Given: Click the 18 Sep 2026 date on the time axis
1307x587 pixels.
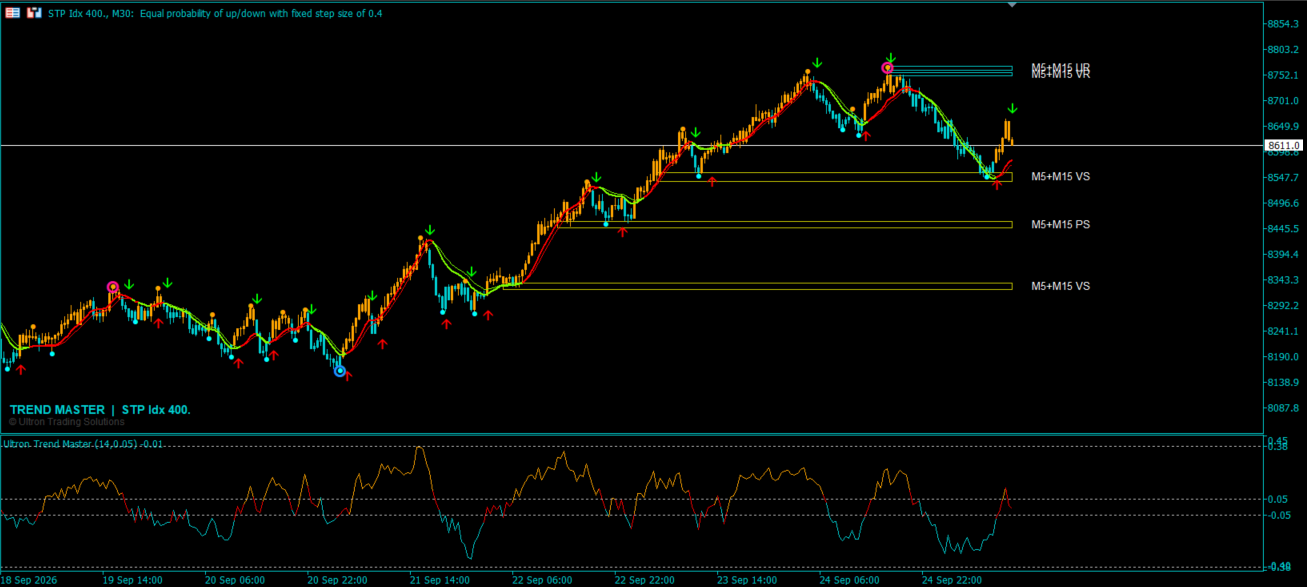Looking at the screenshot, I should [31, 579].
